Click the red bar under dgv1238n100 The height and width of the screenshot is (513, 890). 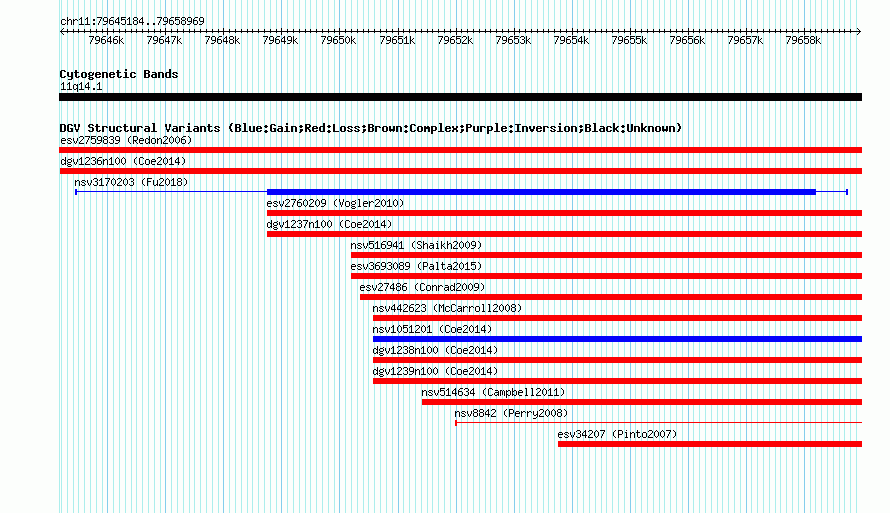pyautogui.click(x=618, y=360)
